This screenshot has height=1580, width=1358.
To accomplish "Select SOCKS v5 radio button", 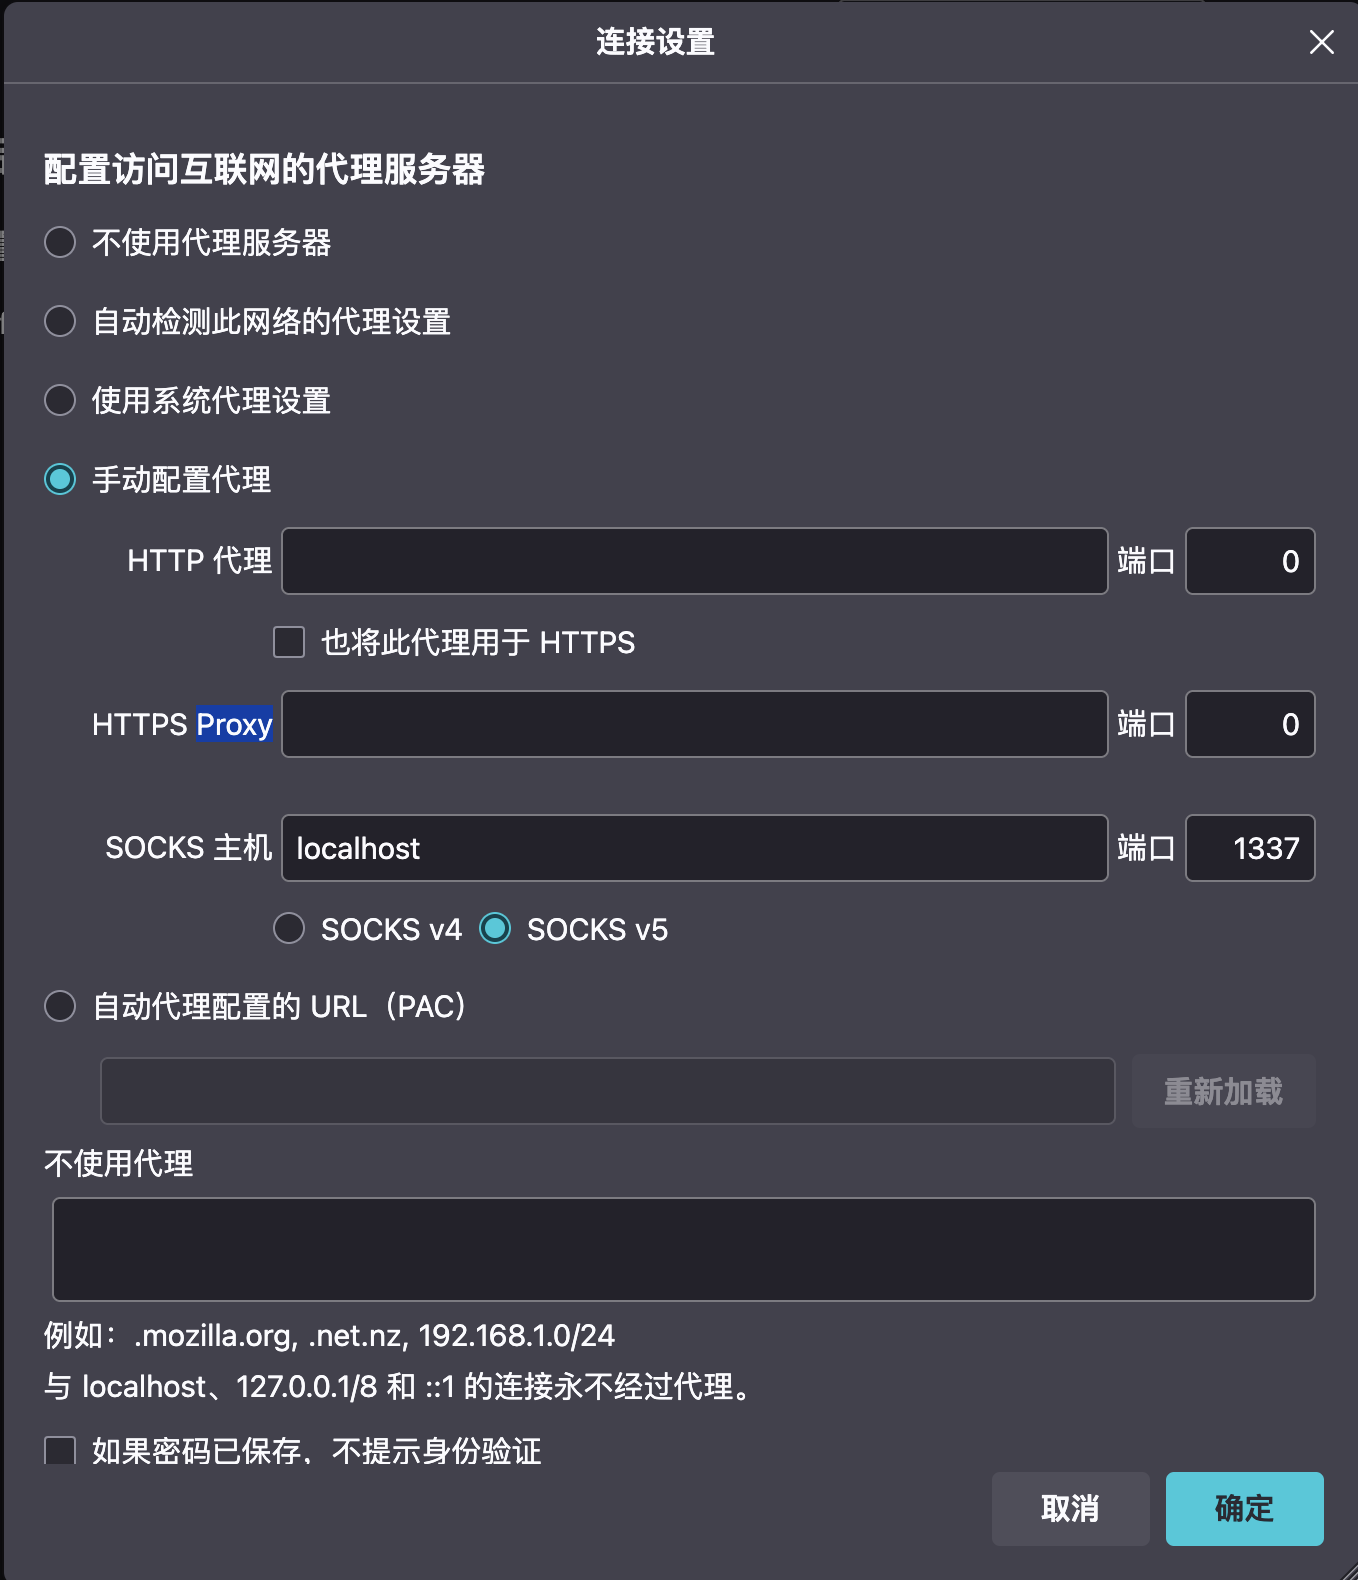I will (495, 929).
